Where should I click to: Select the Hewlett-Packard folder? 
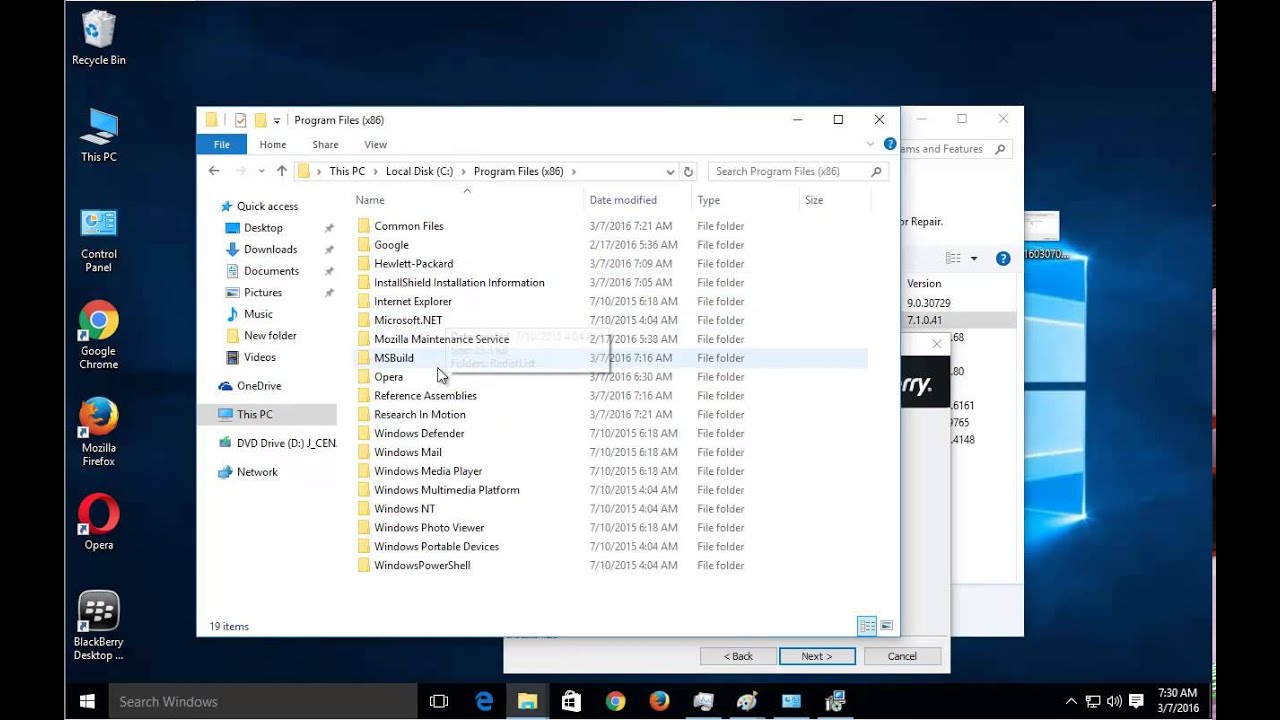point(413,264)
